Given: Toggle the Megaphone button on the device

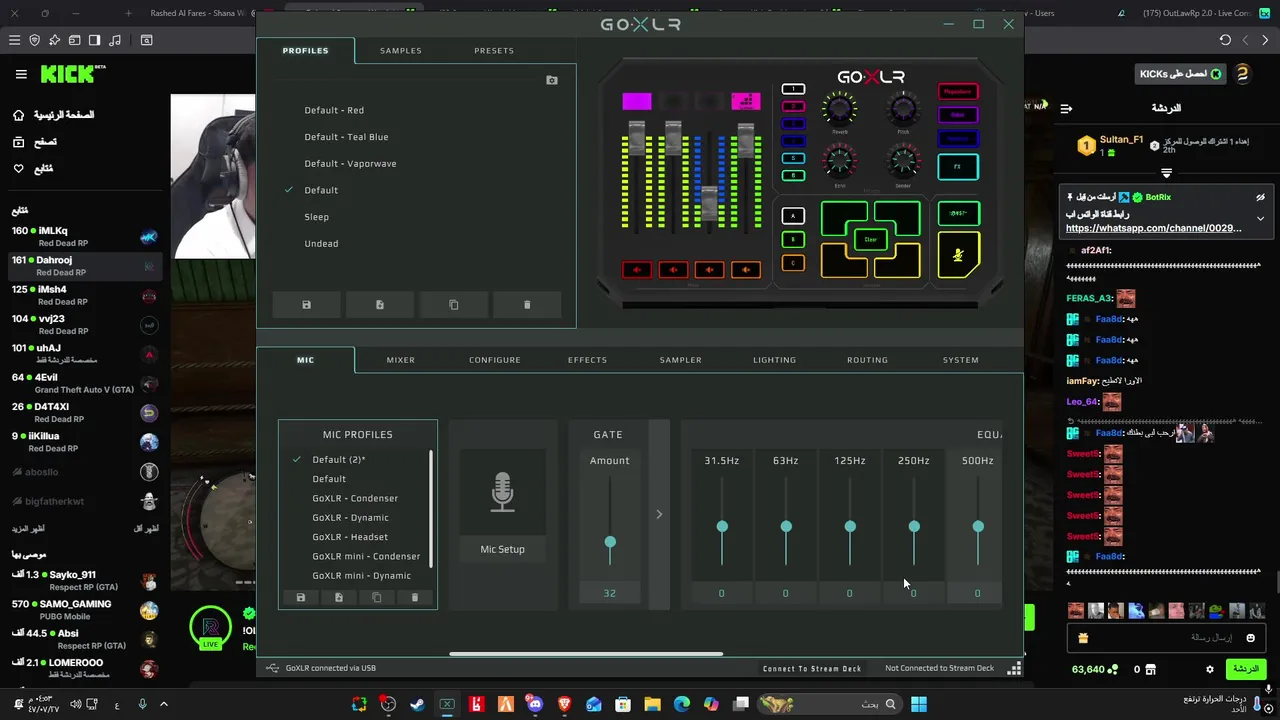Looking at the screenshot, I should (x=958, y=92).
